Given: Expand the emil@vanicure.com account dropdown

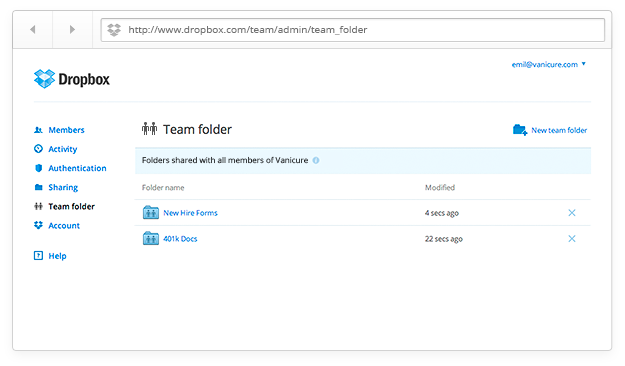Looking at the screenshot, I should coord(548,64).
